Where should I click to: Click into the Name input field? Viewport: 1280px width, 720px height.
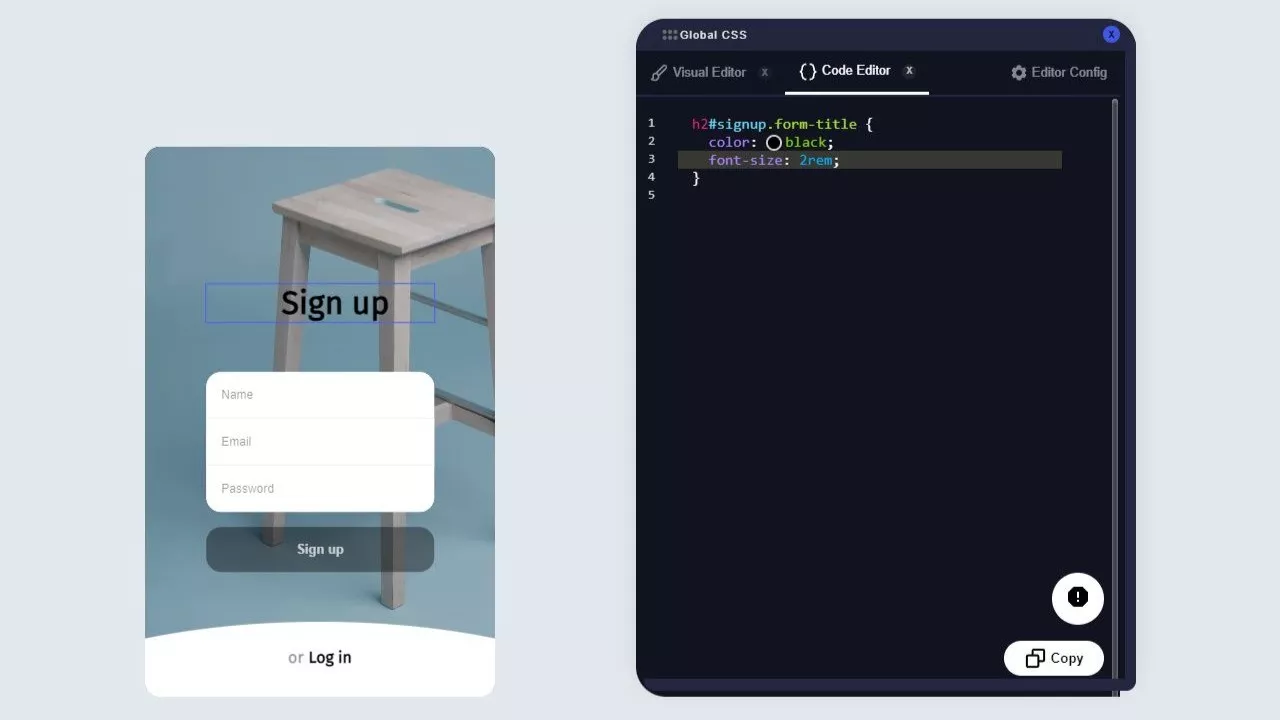click(x=320, y=395)
